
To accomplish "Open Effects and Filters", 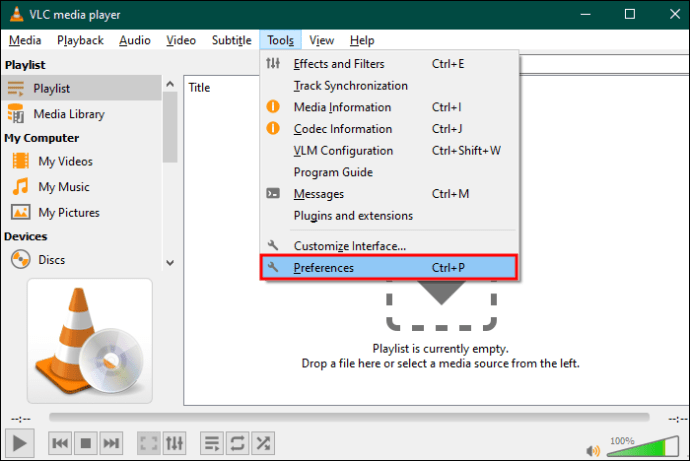I will point(338,64).
